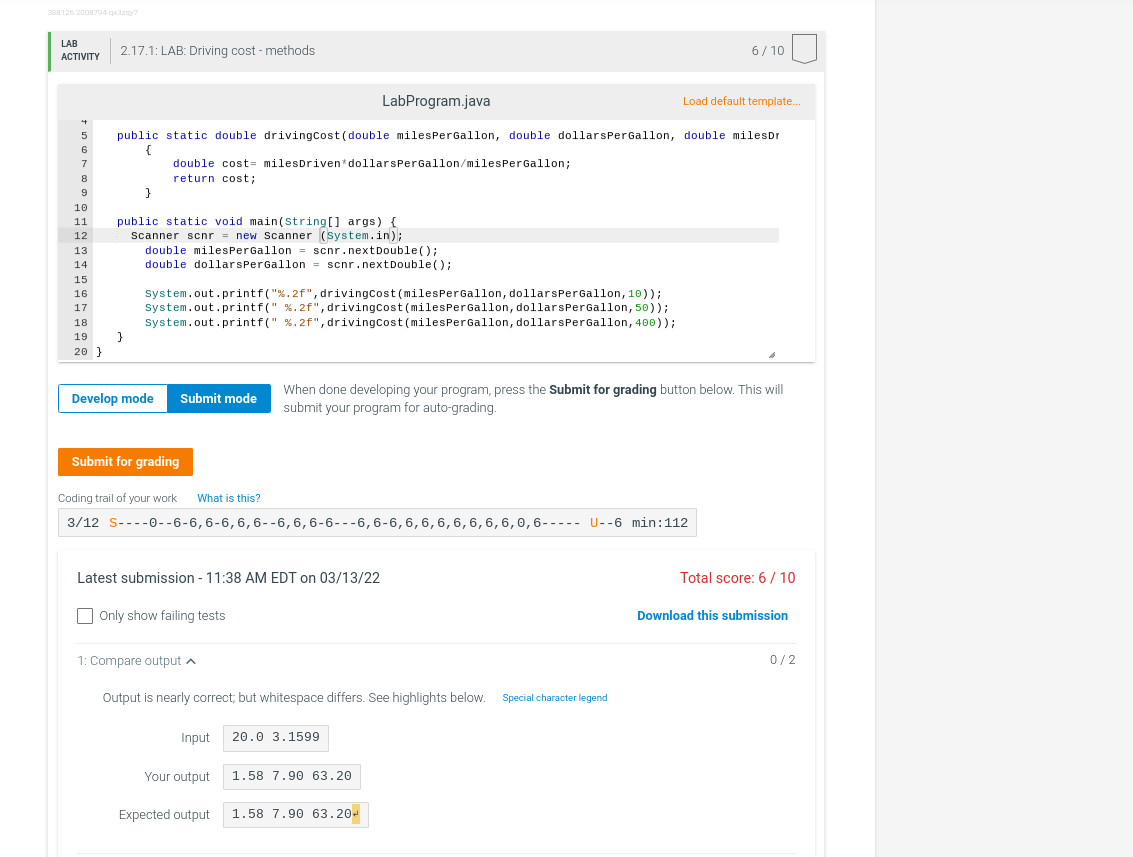Screen dimensions: 1133x857
Task: View the Special character legend
Action: pos(555,697)
